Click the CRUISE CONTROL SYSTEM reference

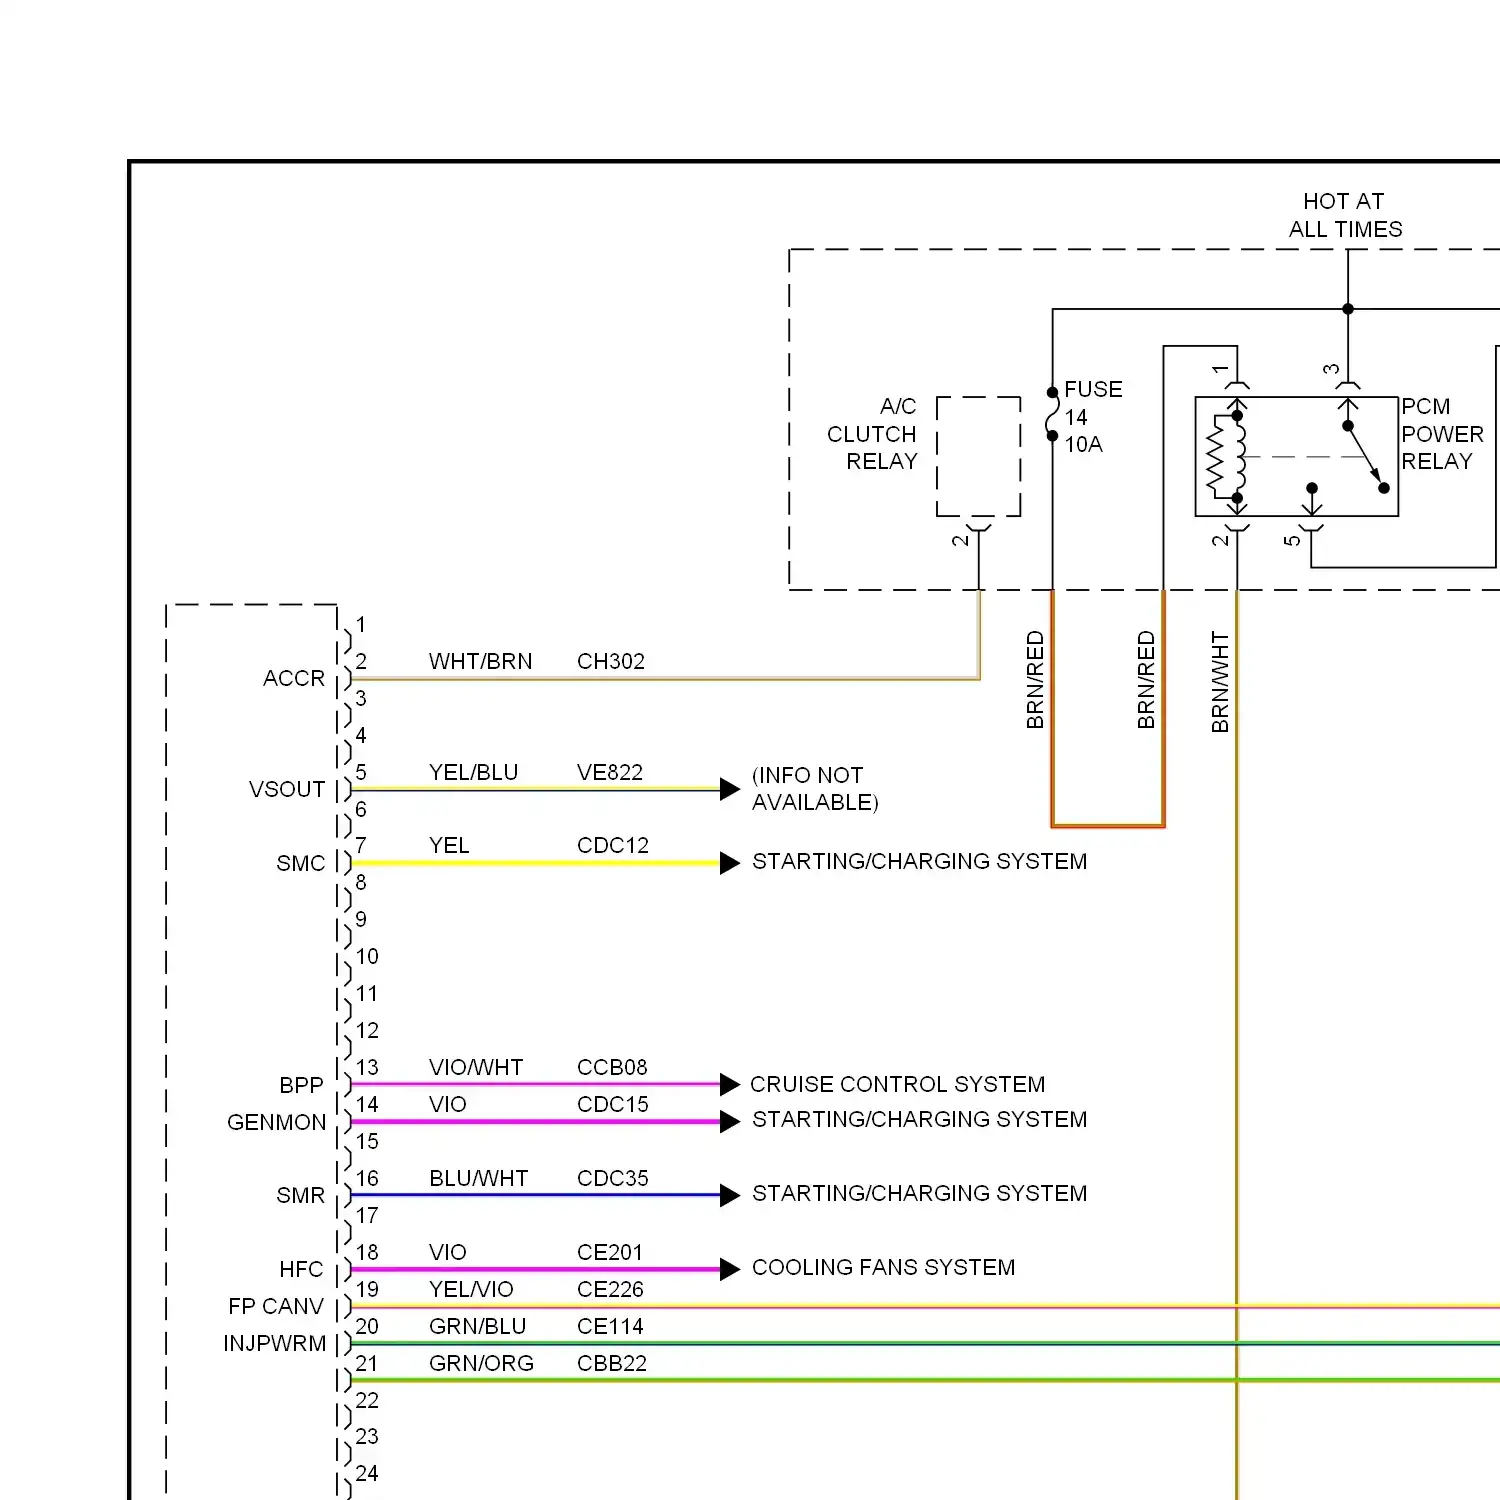pos(897,1084)
